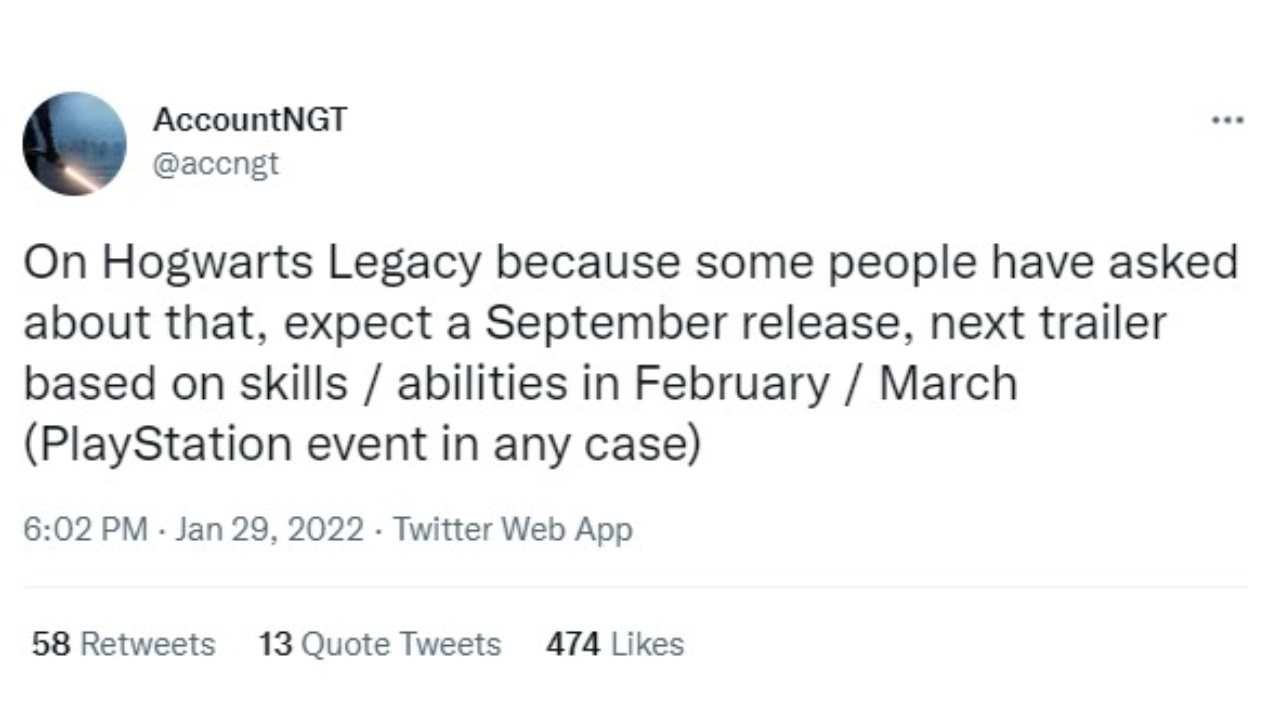This screenshot has height=720, width=1280.
Task: Click the number 474 before Likes
Action: pyautogui.click(x=573, y=645)
